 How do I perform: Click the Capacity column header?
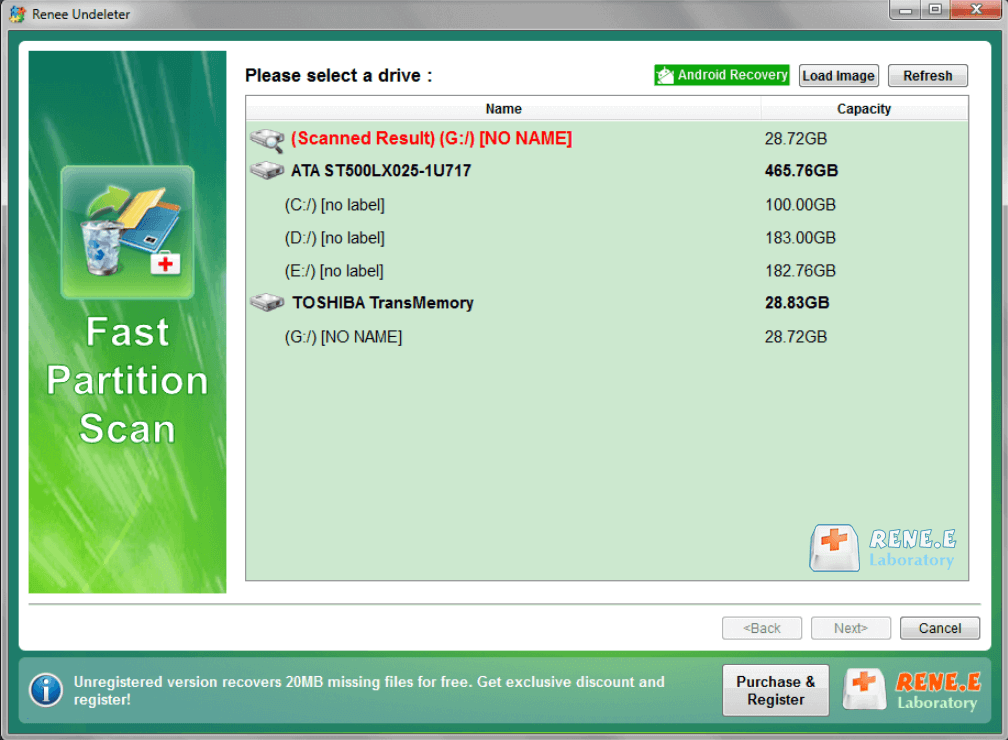click(x=863, y=109)
